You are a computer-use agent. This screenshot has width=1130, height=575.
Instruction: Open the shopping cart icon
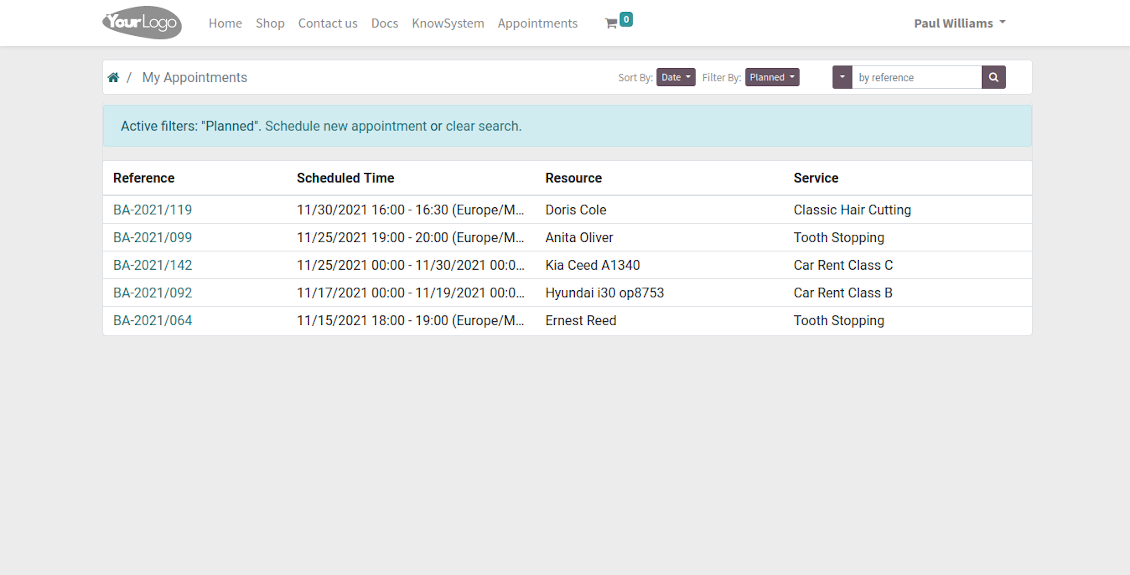click(612, 23)
